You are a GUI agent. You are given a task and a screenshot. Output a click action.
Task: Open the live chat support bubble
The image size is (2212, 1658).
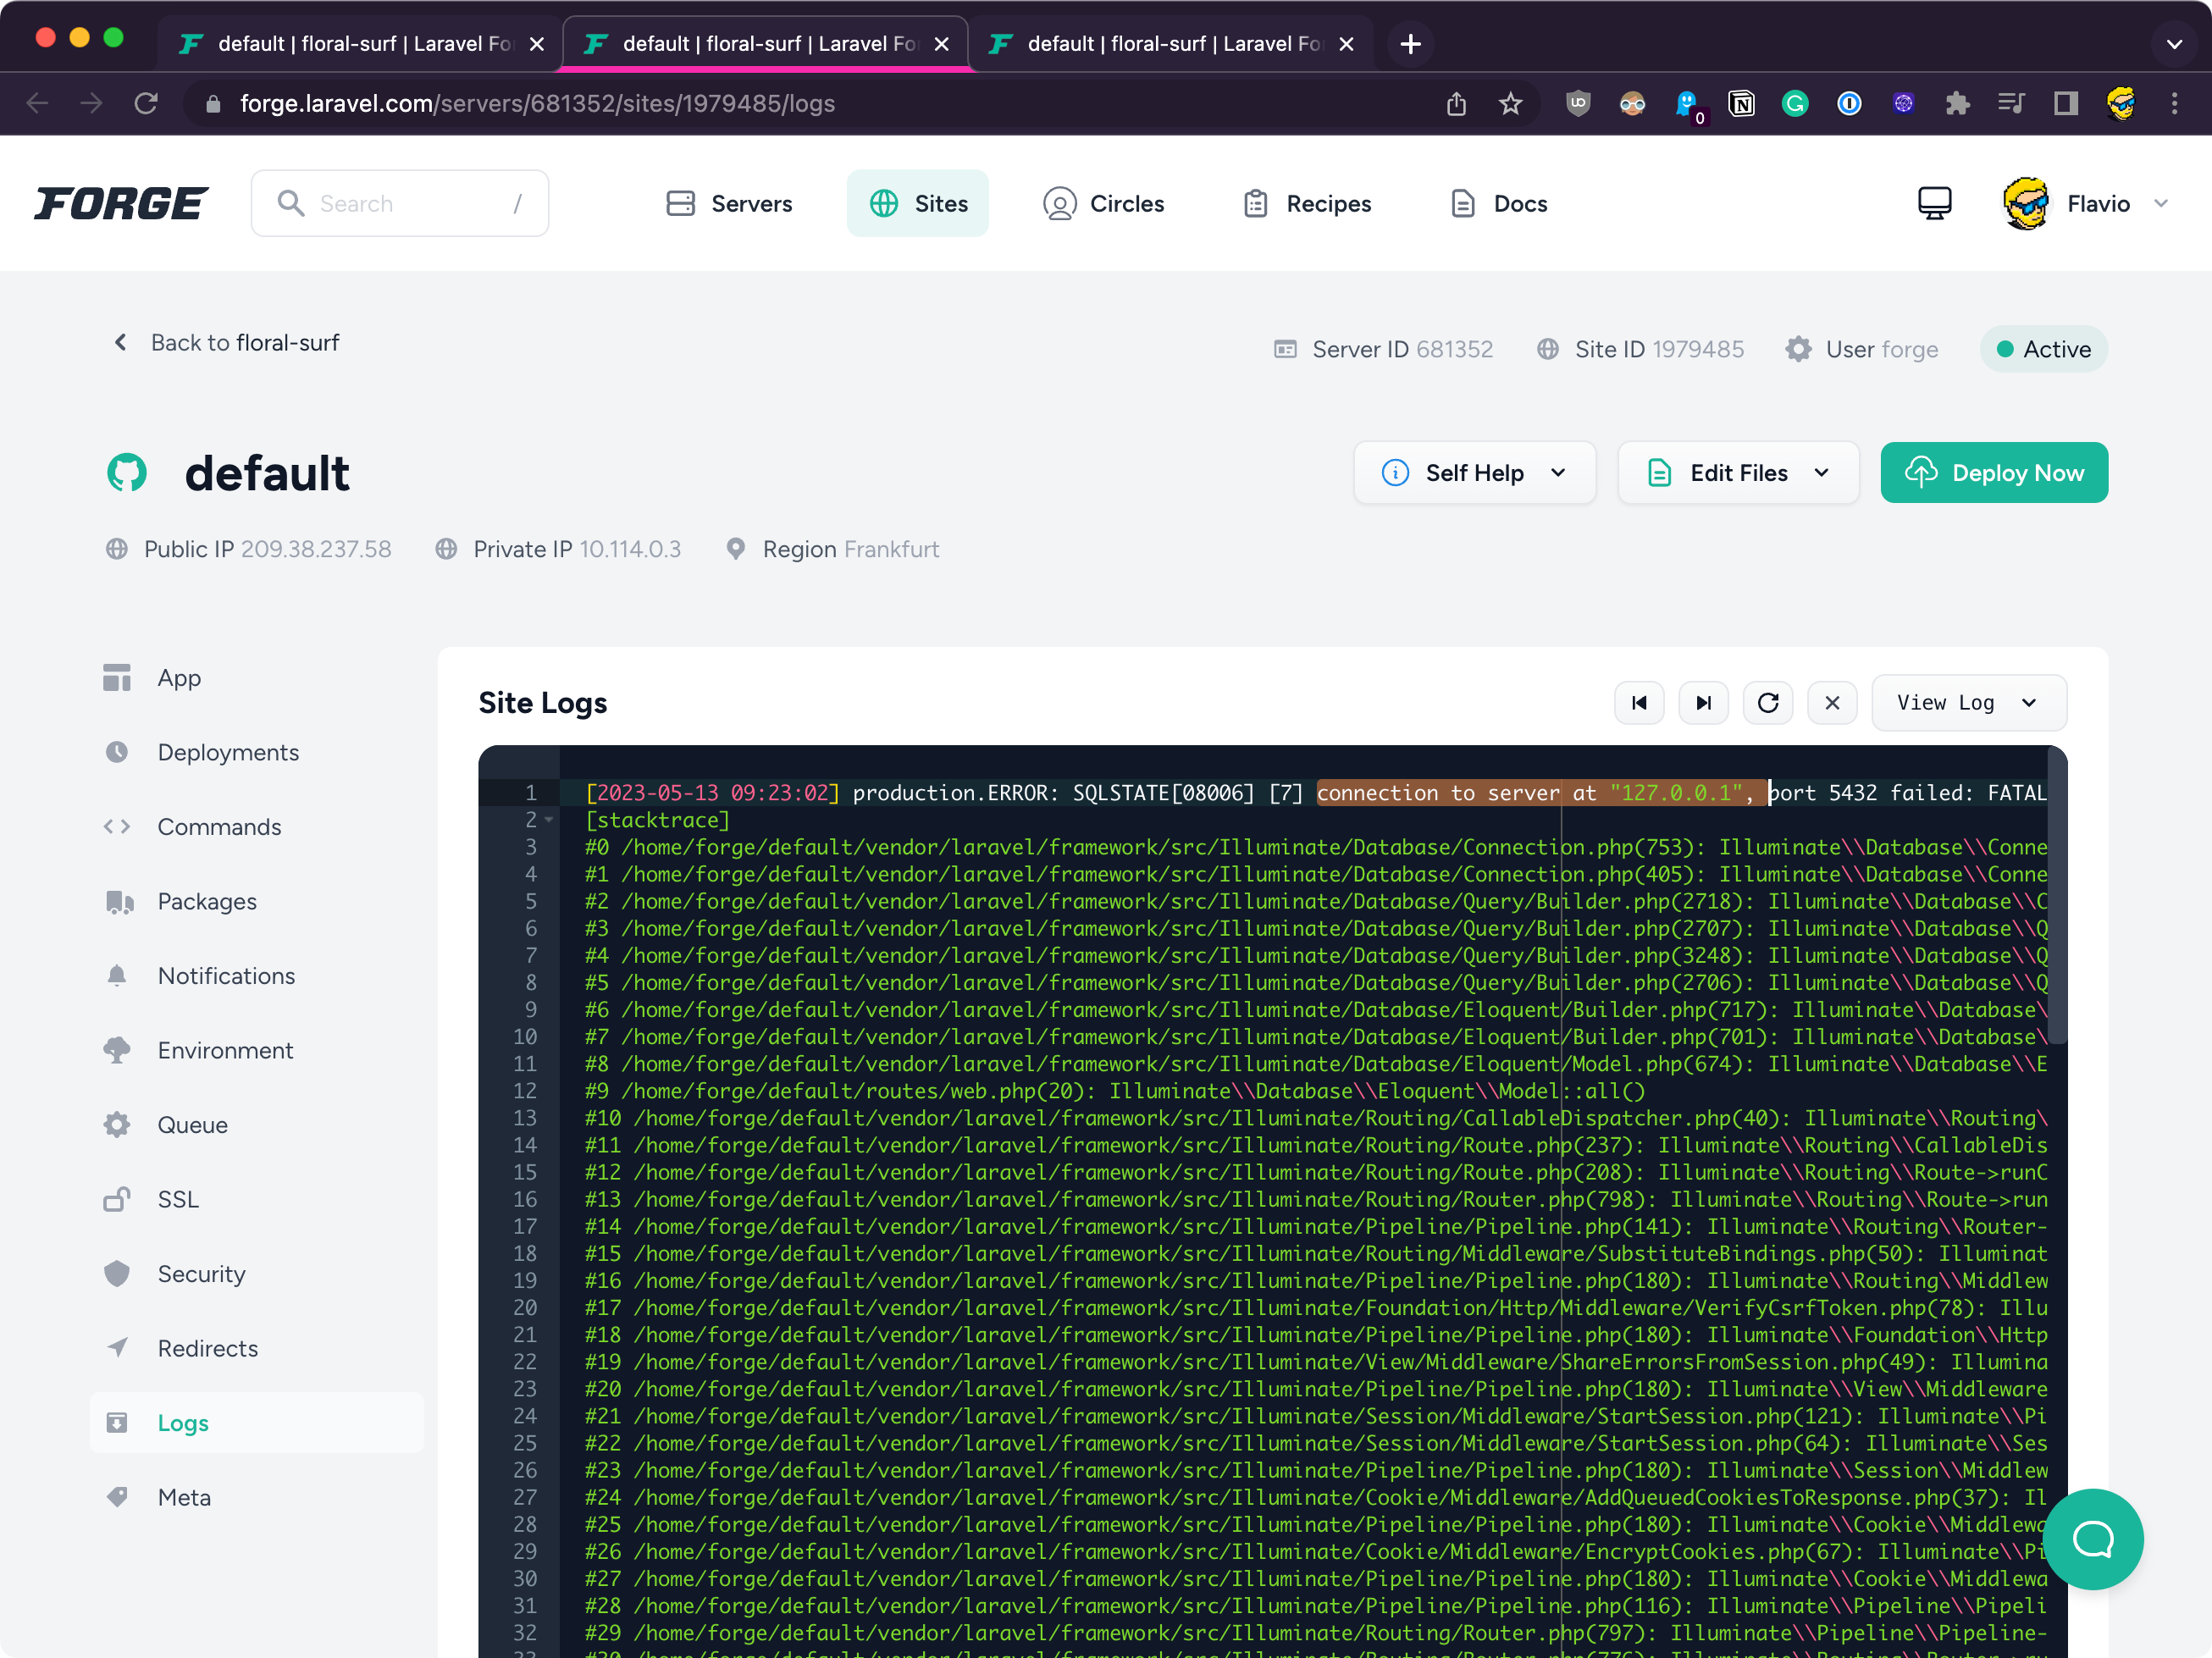[2092, 1538]
